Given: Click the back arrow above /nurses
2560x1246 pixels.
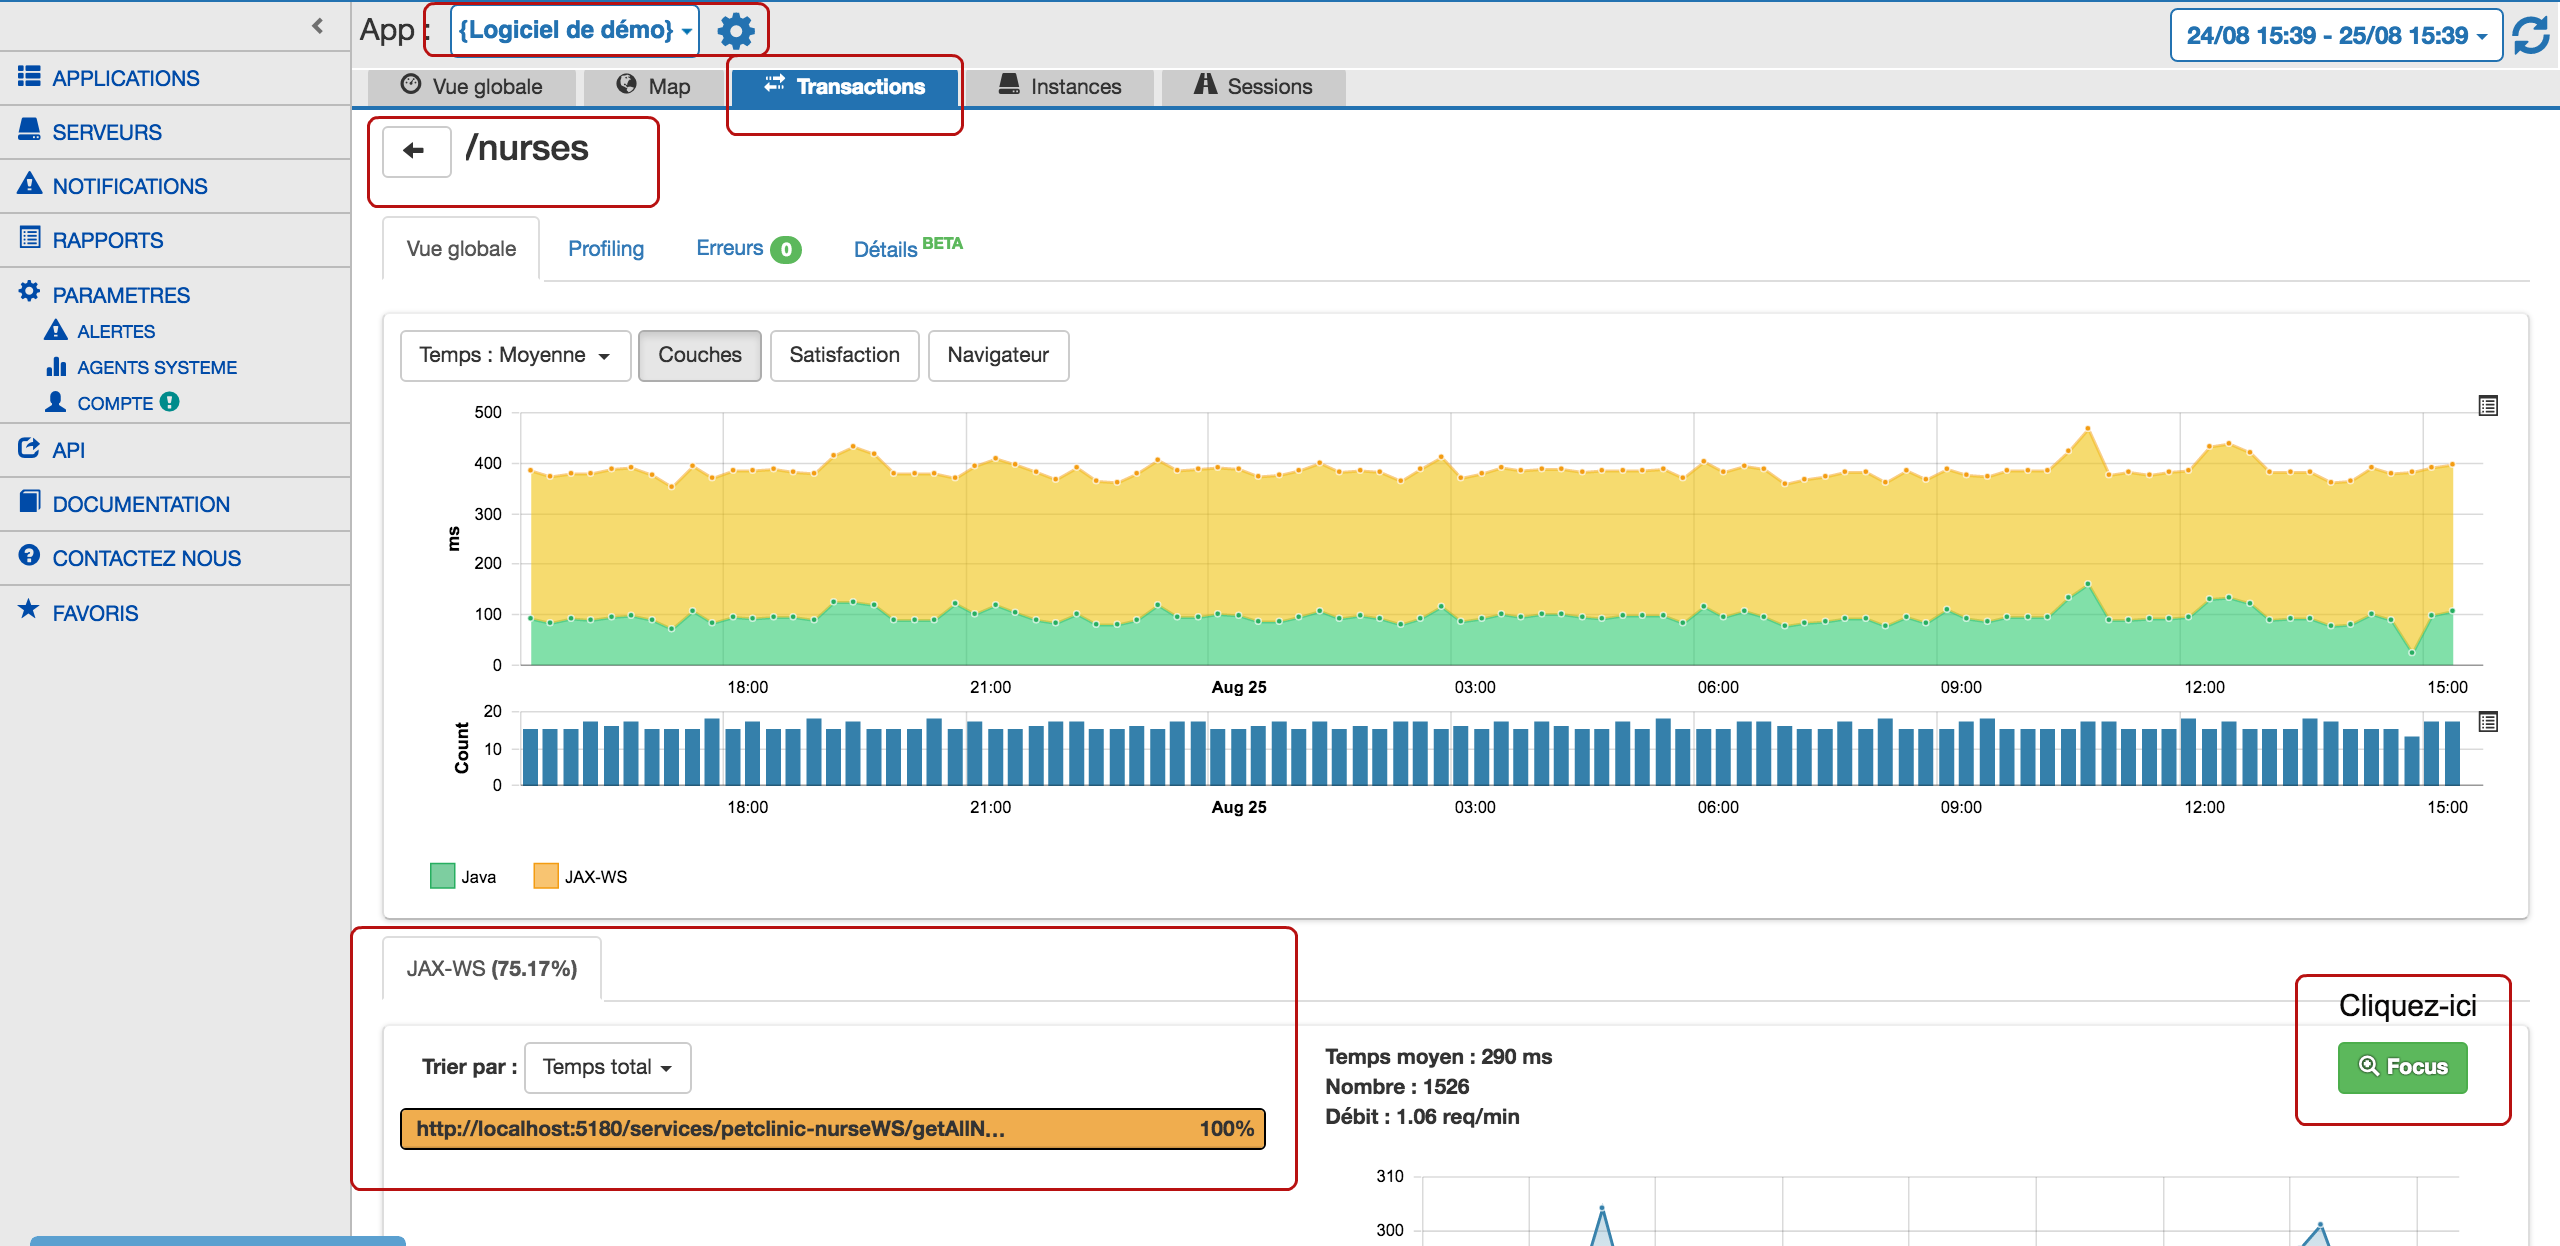Looking at the screenshot, I should coord(415,151).
